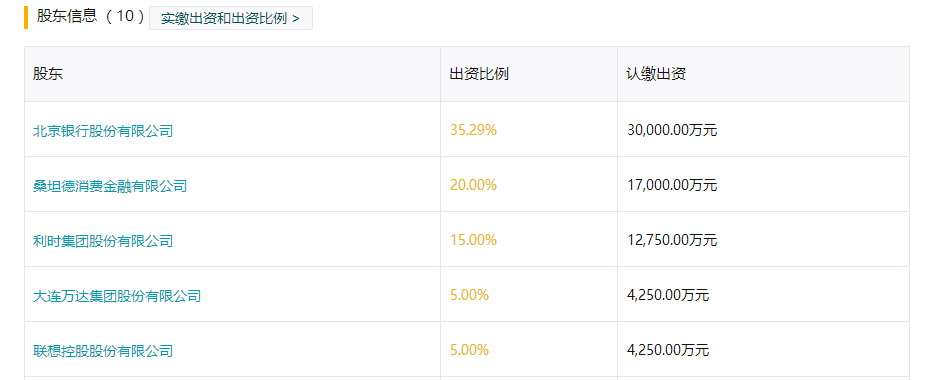
Task: Open 大连万达集团股份有限公司 shareholder link
Action: 117,296
